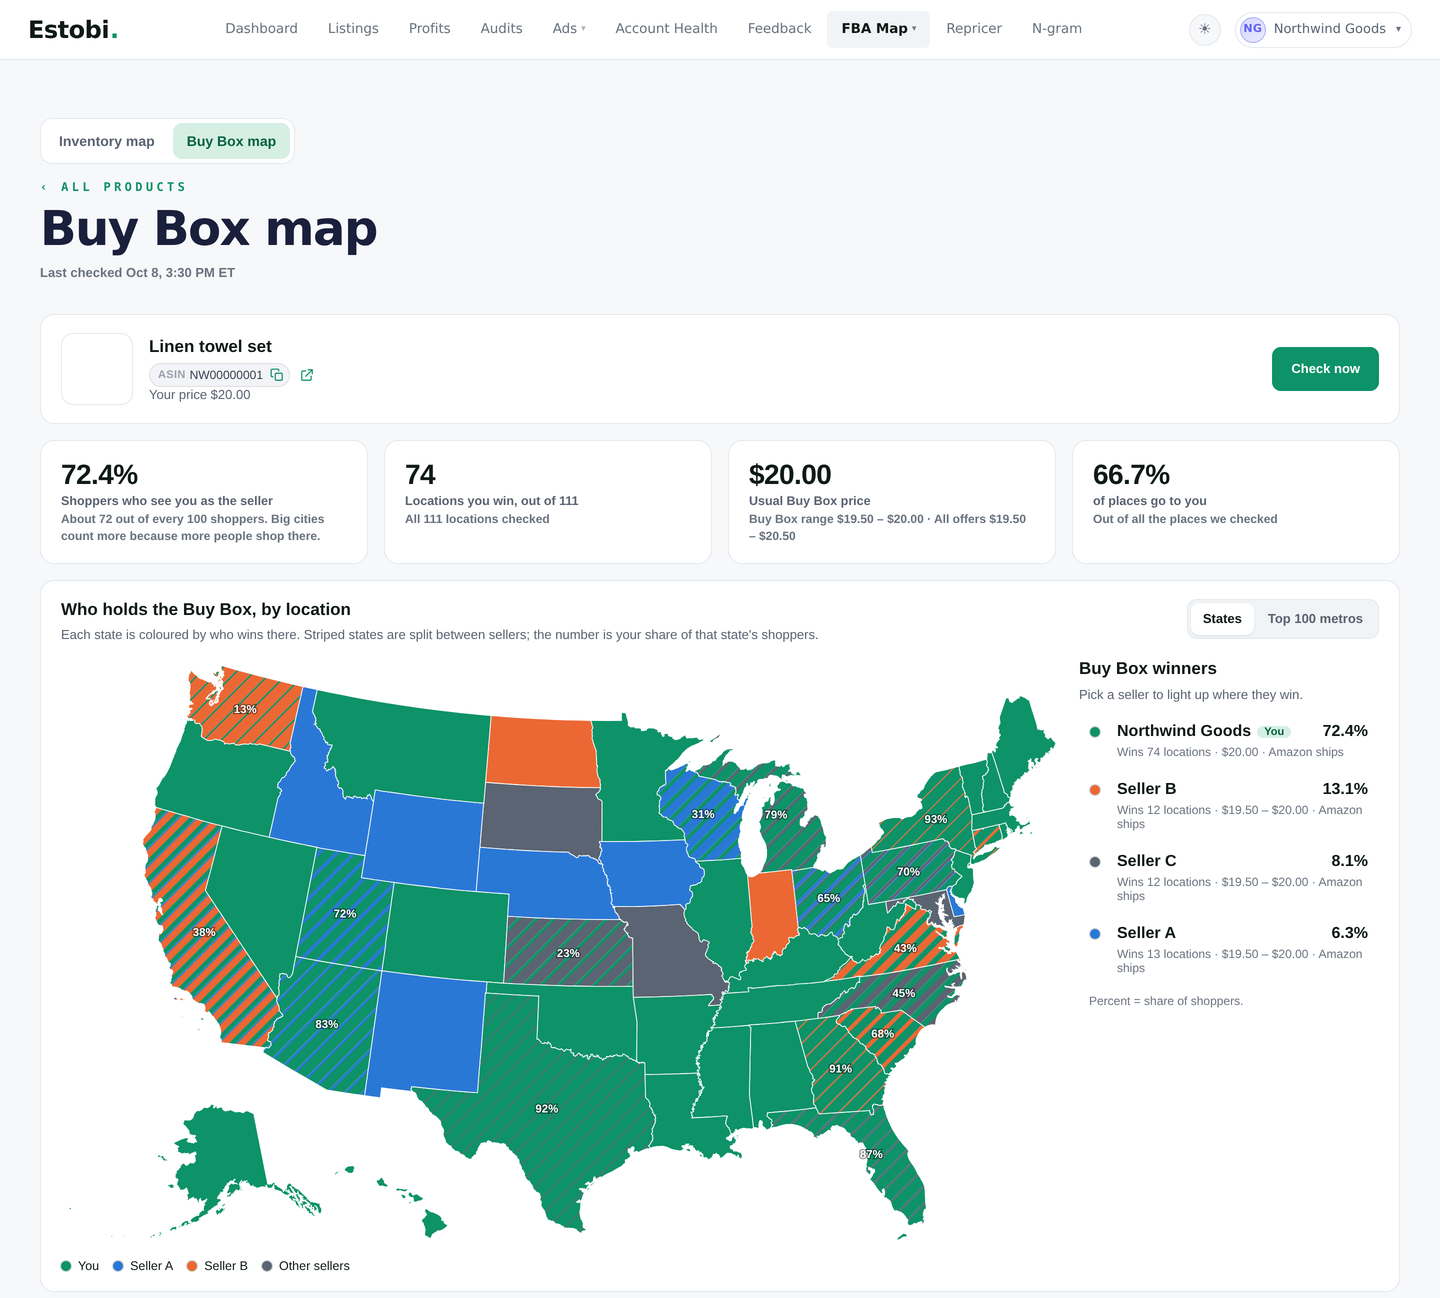1440x1298 pixels.
Task: Open the product listing external link icon
Action: (307, 375)
